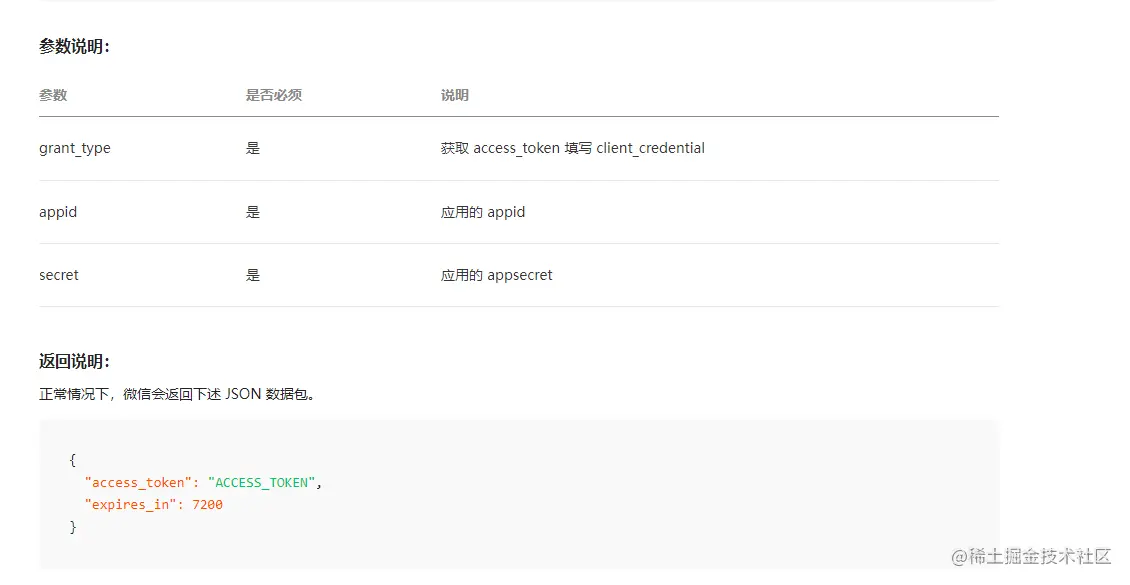The width and height of the screenshot is (1130, 585).
Task: Select the grant_type parameter cell
Action: [x=75, y=148]
